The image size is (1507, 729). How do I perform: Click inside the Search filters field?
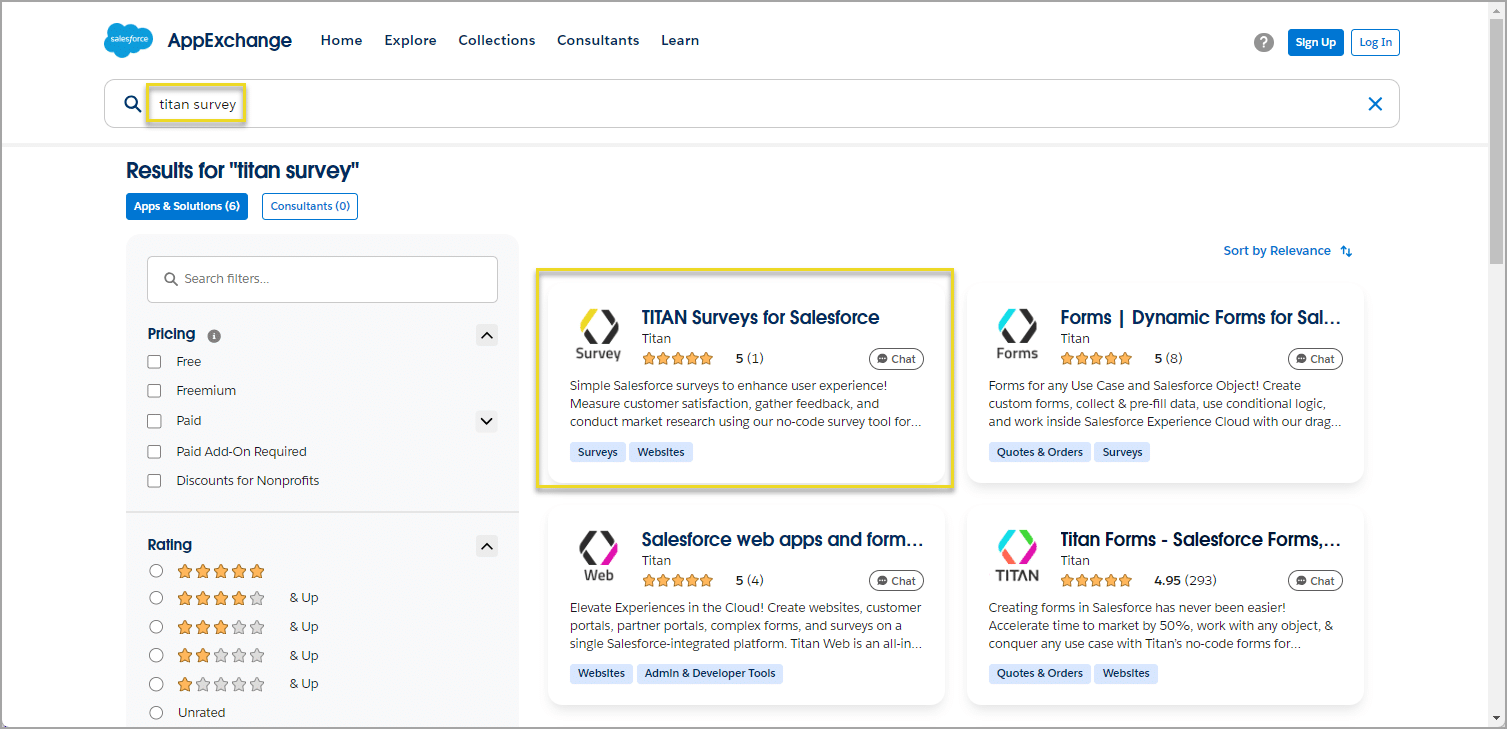322,279
